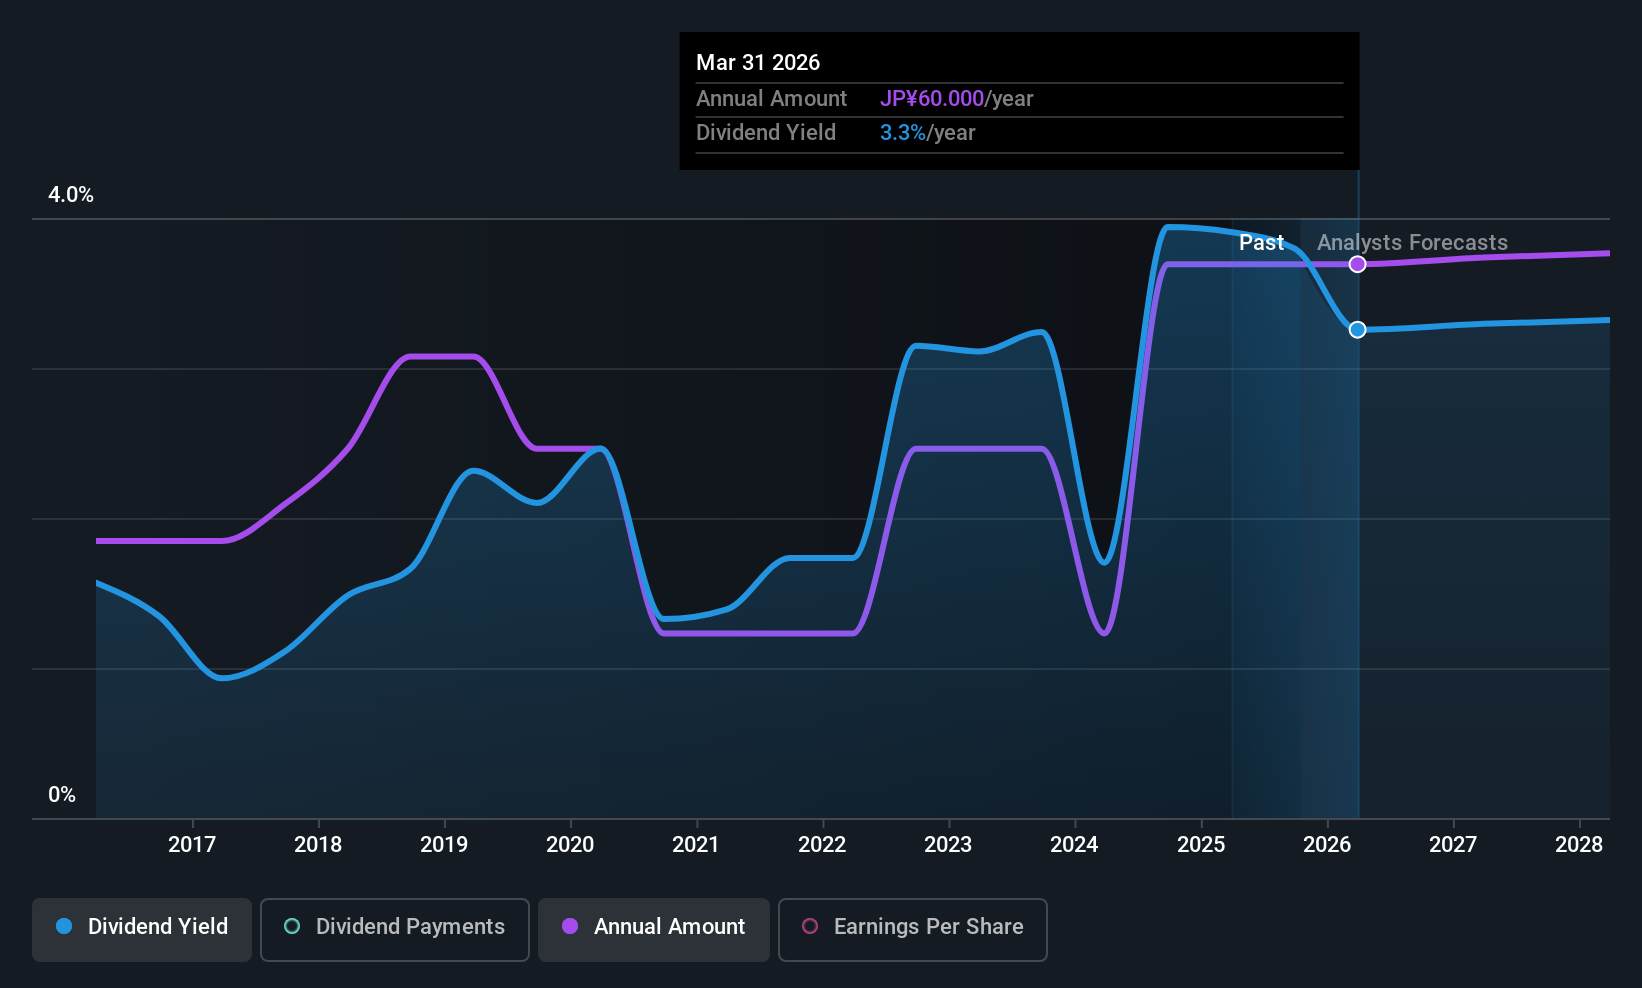
Task: Show the Earnings Per Share series
Action: tap(912, 929)
